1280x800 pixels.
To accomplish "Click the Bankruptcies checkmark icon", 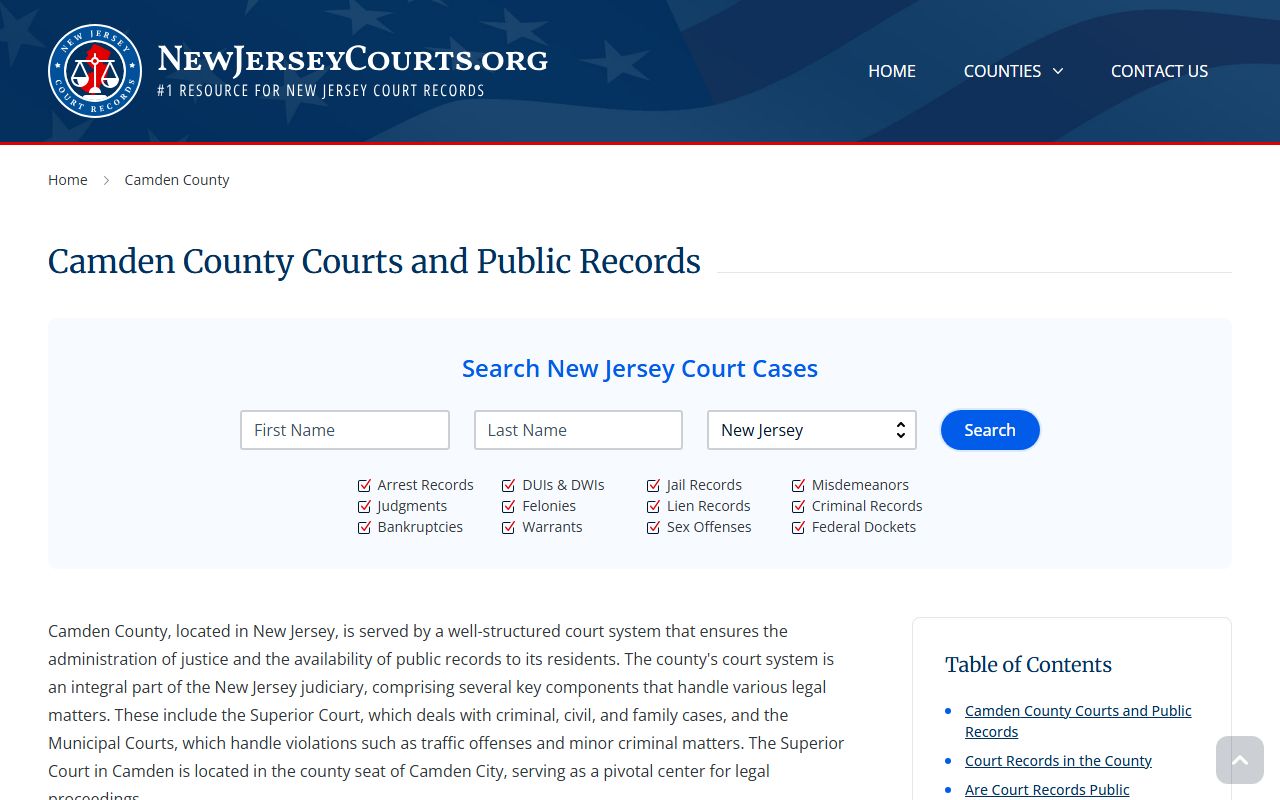I will (x=364, y=527).
